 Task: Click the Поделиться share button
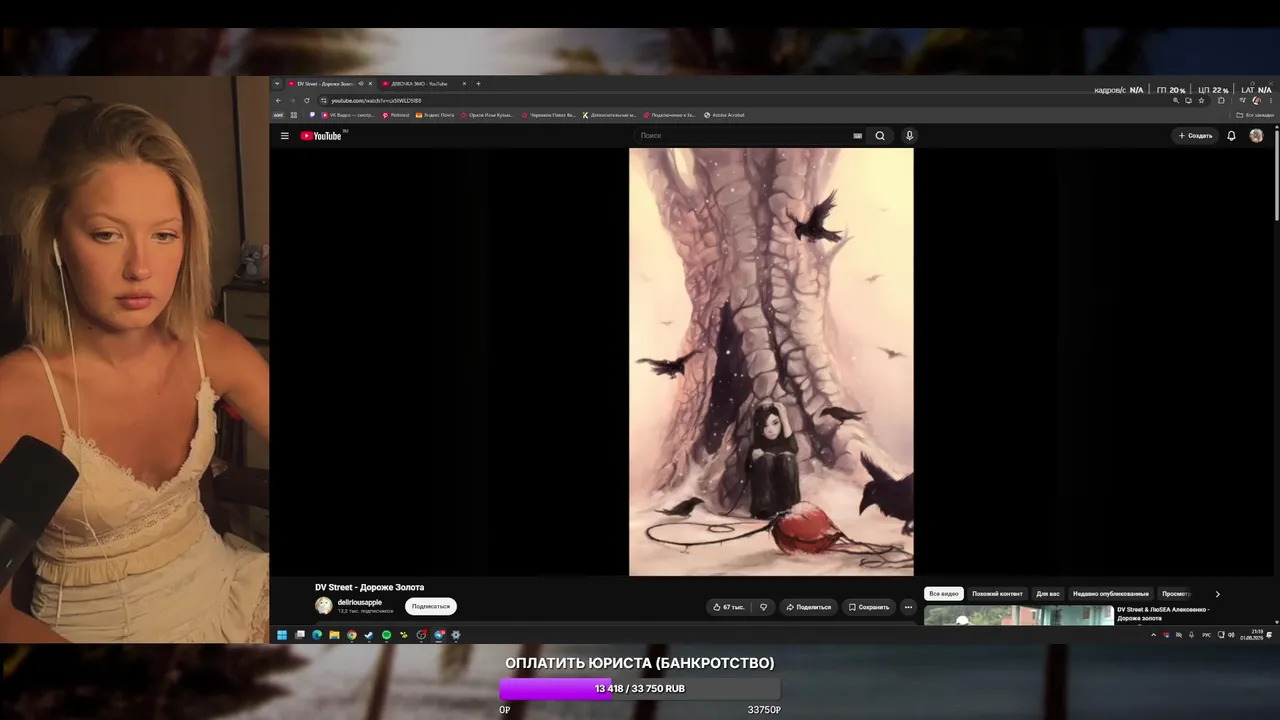808,607
